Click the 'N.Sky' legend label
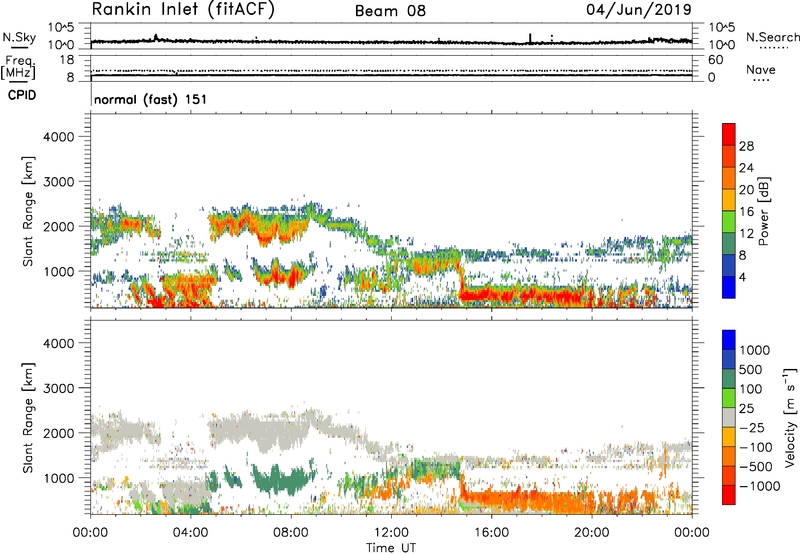Screen dimensions: 800x554 [19, 37]
